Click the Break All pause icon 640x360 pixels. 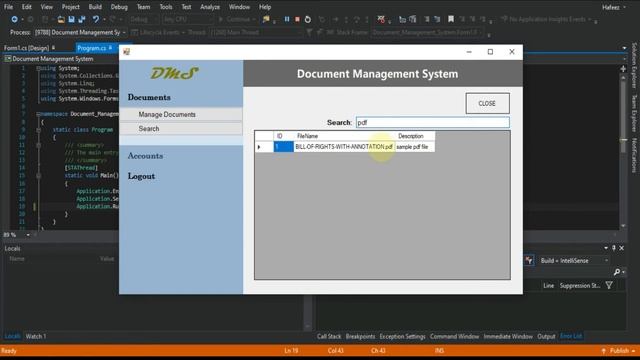287,19
